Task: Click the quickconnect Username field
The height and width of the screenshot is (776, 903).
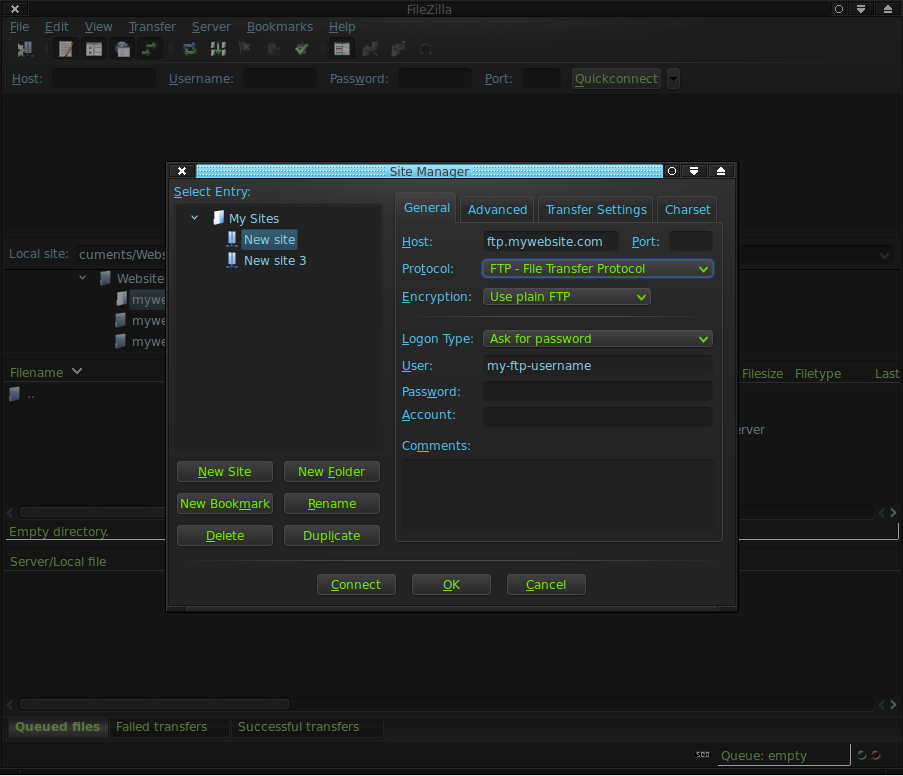Action: point(280,78)
